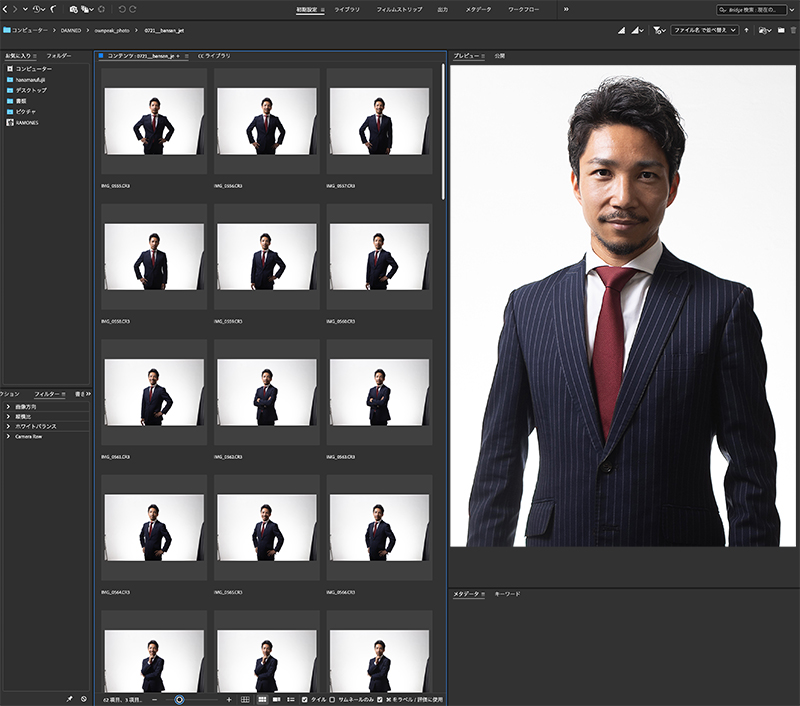
Task: Open the review mode refine icon
Action: [87, 9]
